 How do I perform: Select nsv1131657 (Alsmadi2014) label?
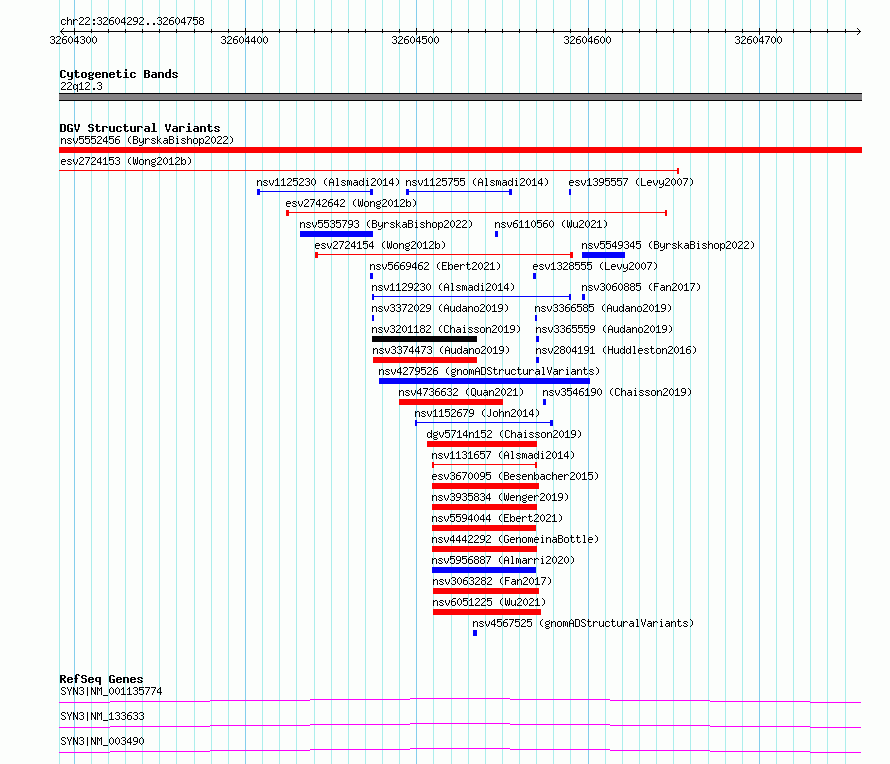click(x=503, y=455)
